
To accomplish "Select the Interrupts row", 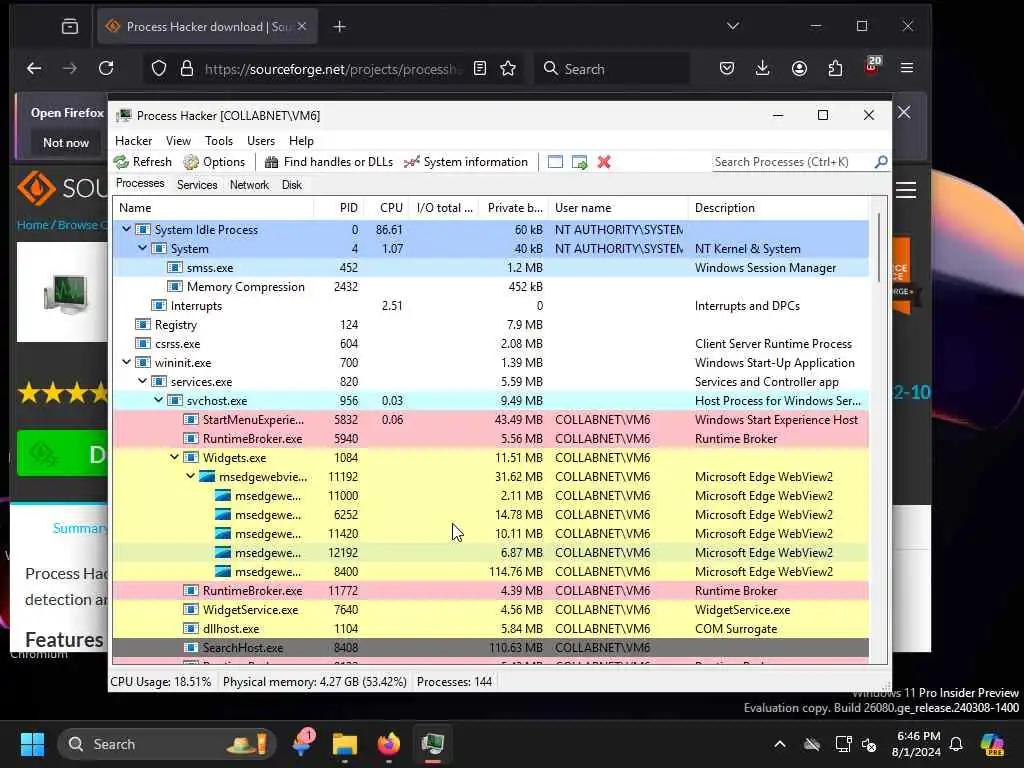I will [x=491, y=306].
